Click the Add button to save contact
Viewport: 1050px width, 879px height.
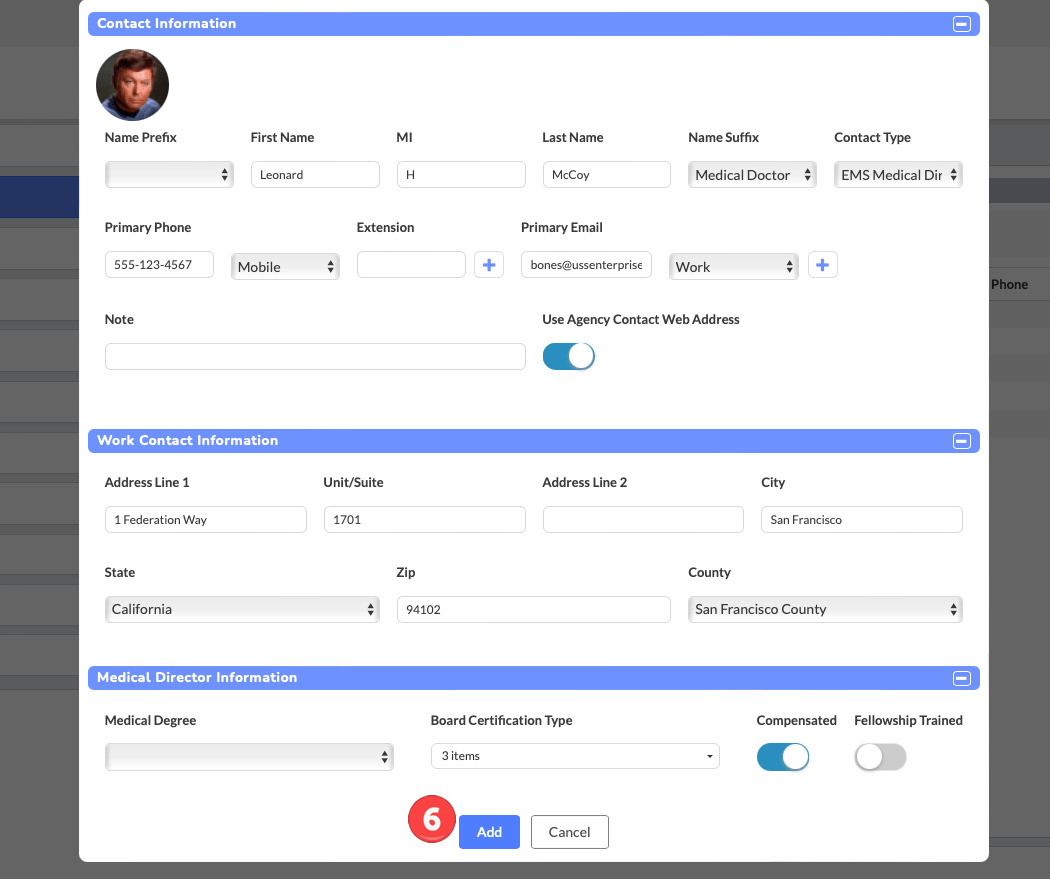(489, 831)
